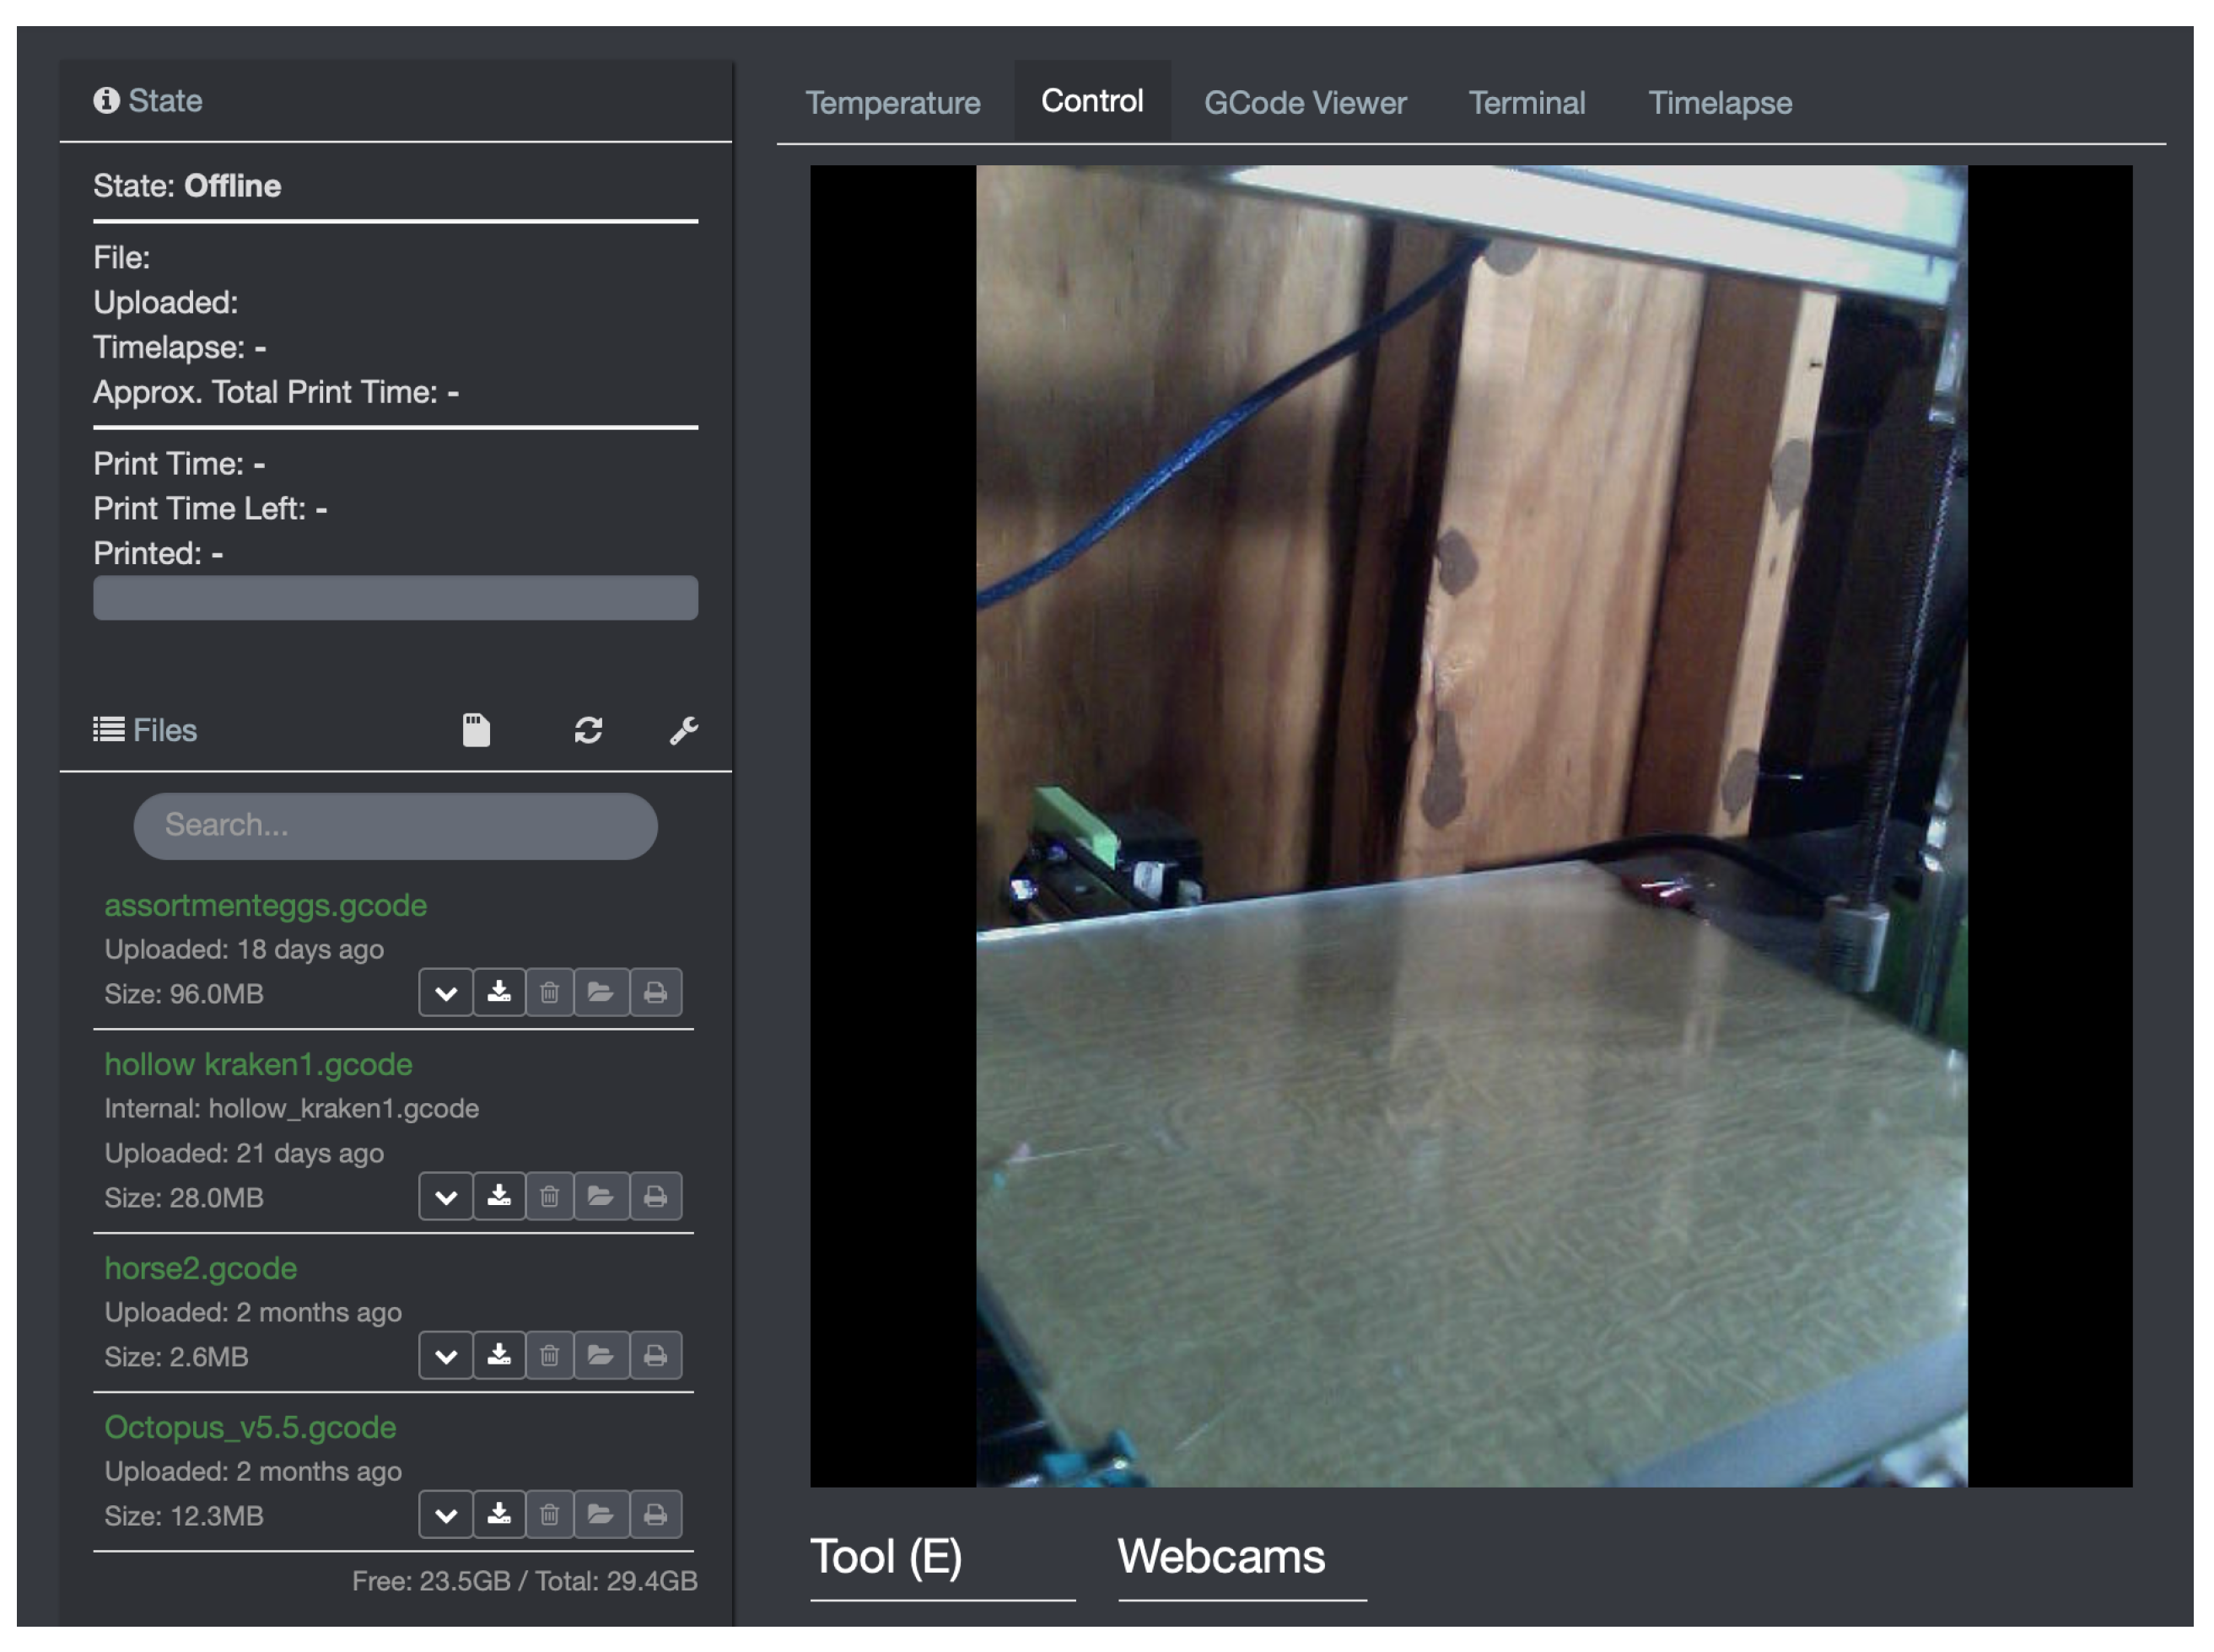Delete hollow kraken1.gcode with trash icon
Screen dimensions: 2214x1652
(x=549, y=1196)
